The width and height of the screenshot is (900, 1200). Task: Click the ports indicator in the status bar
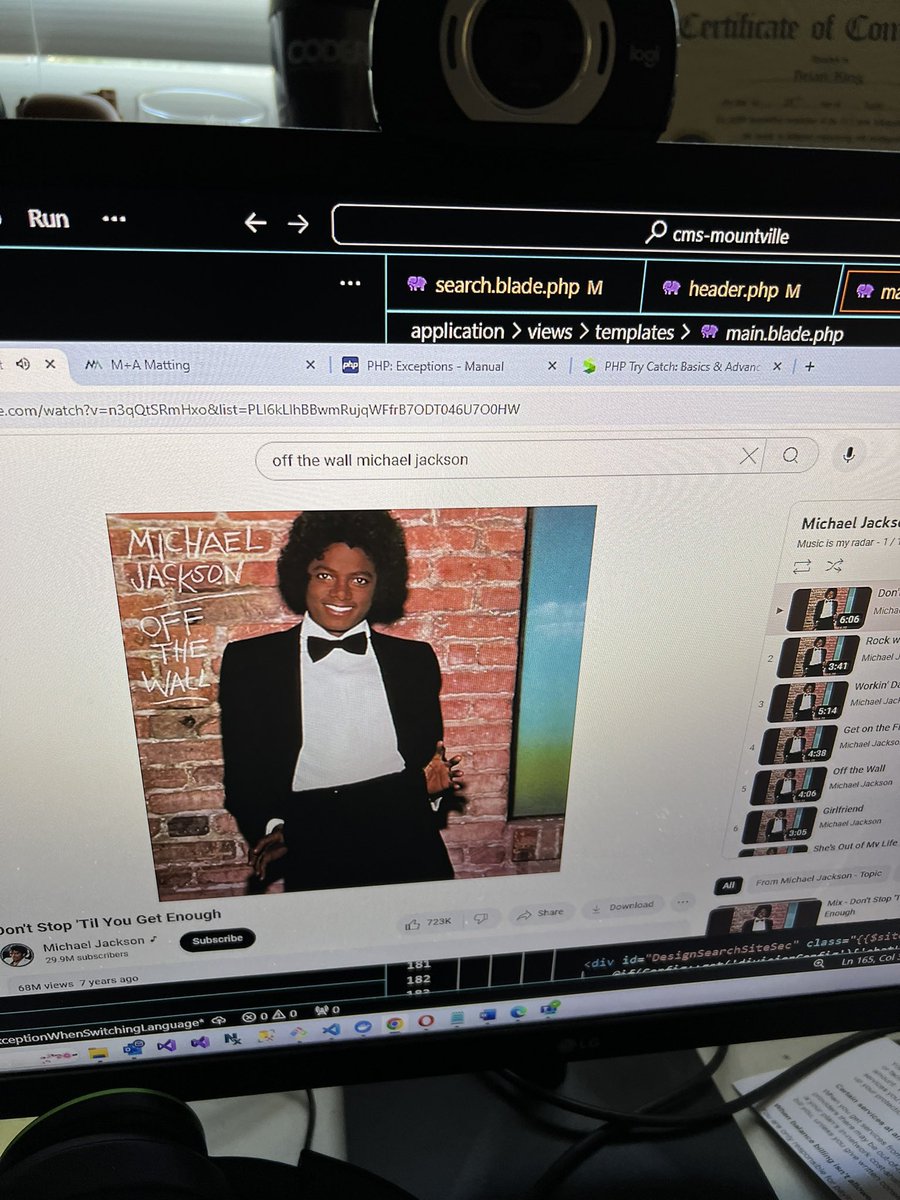pyautogui.click(x=327, y=1011)
